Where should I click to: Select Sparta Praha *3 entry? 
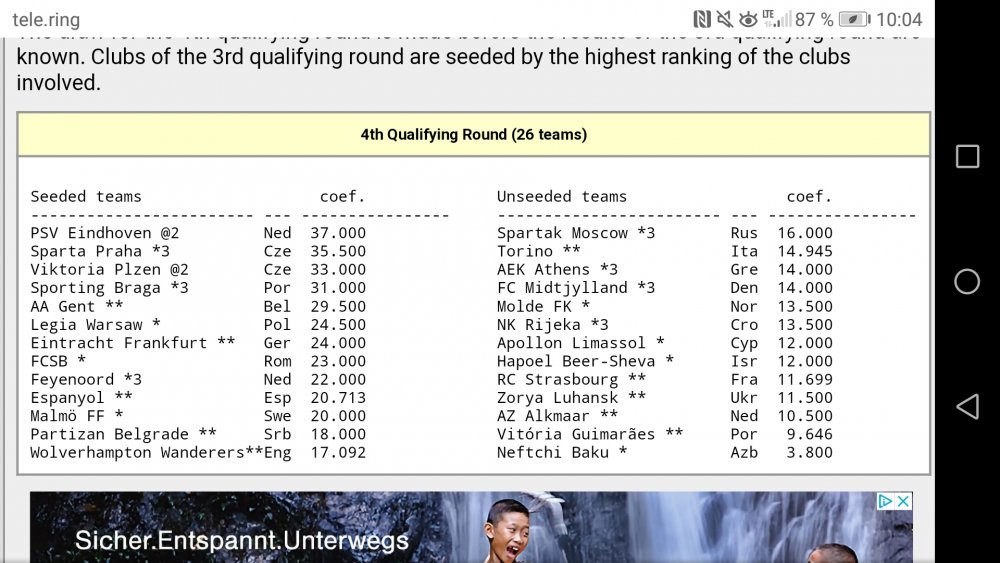[100, 251]
